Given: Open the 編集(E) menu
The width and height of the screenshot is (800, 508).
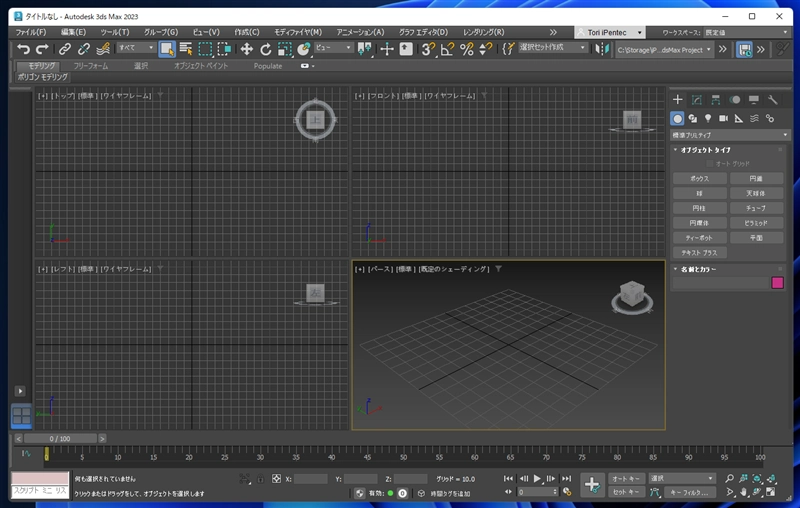Looking at the screenshot, I should (73, 32).
